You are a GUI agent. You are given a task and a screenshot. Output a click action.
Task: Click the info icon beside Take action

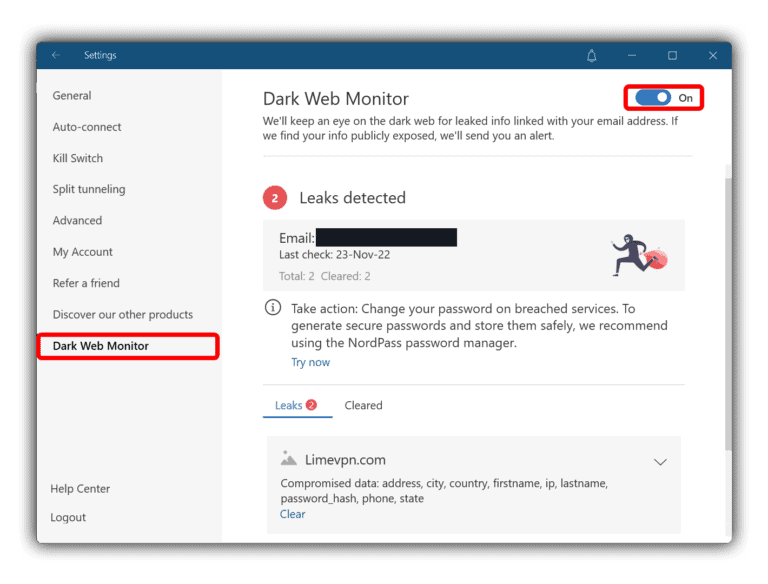pos(273,308)
